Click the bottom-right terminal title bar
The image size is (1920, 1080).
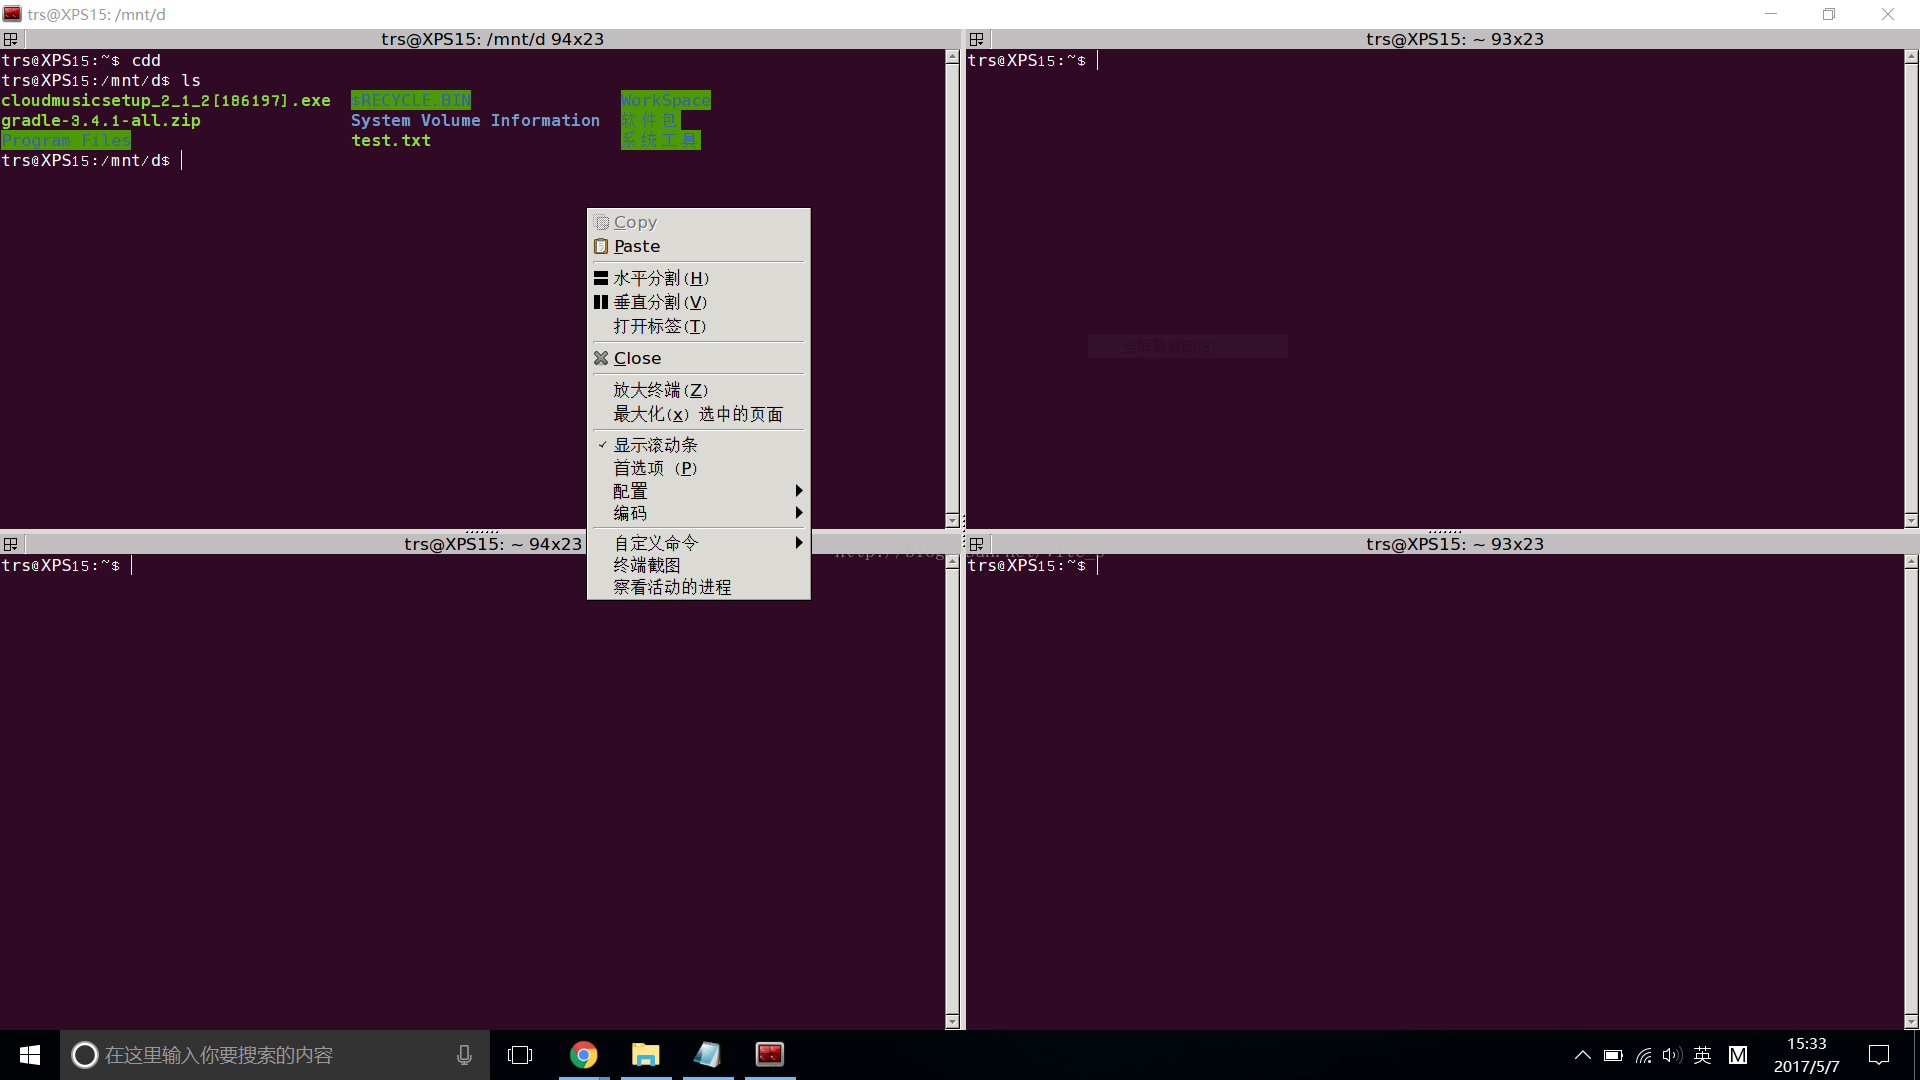1455,544
